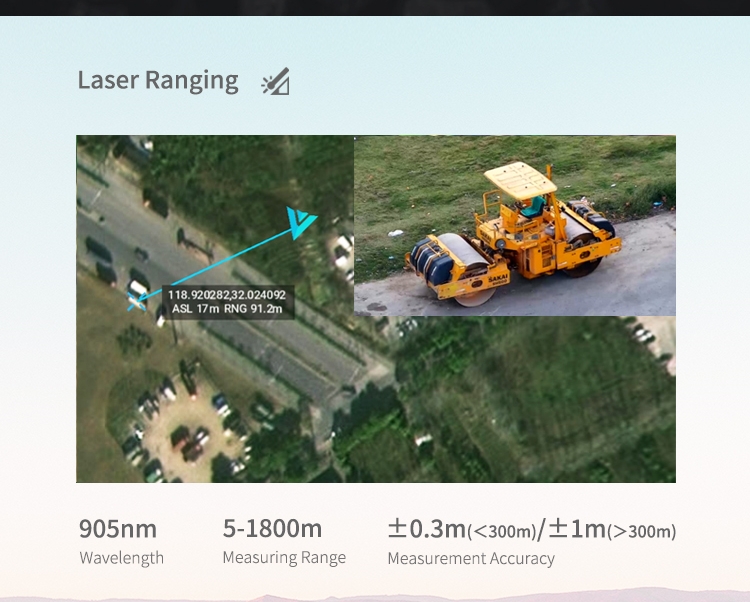750x602 pixels.
Task: Open the road roller zoomed thumbnail
Action: [x=515, y=226]
